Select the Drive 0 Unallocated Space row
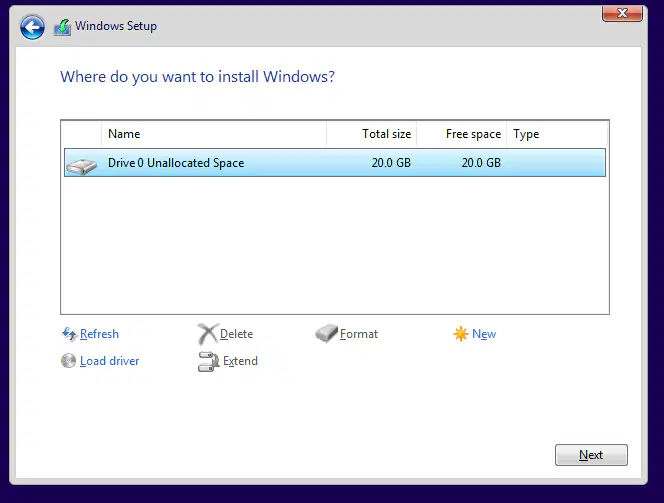Screen dimensions: 664x503 click(x=335, y=163)
